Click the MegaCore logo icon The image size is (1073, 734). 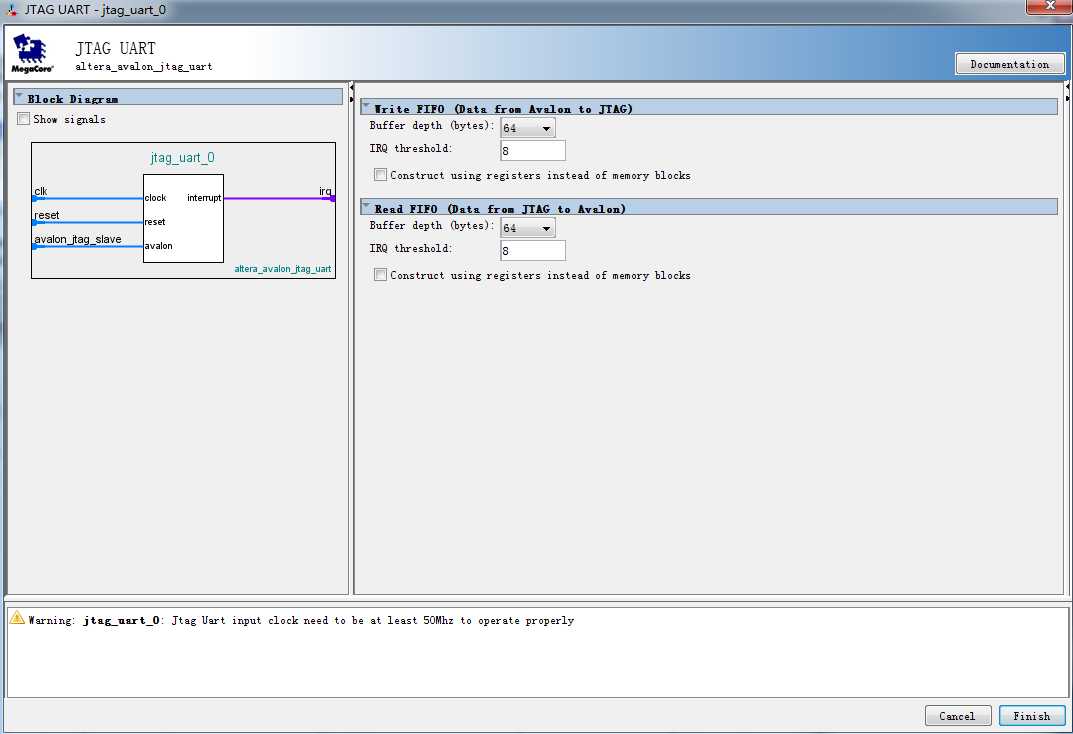(x=32, y=53)
